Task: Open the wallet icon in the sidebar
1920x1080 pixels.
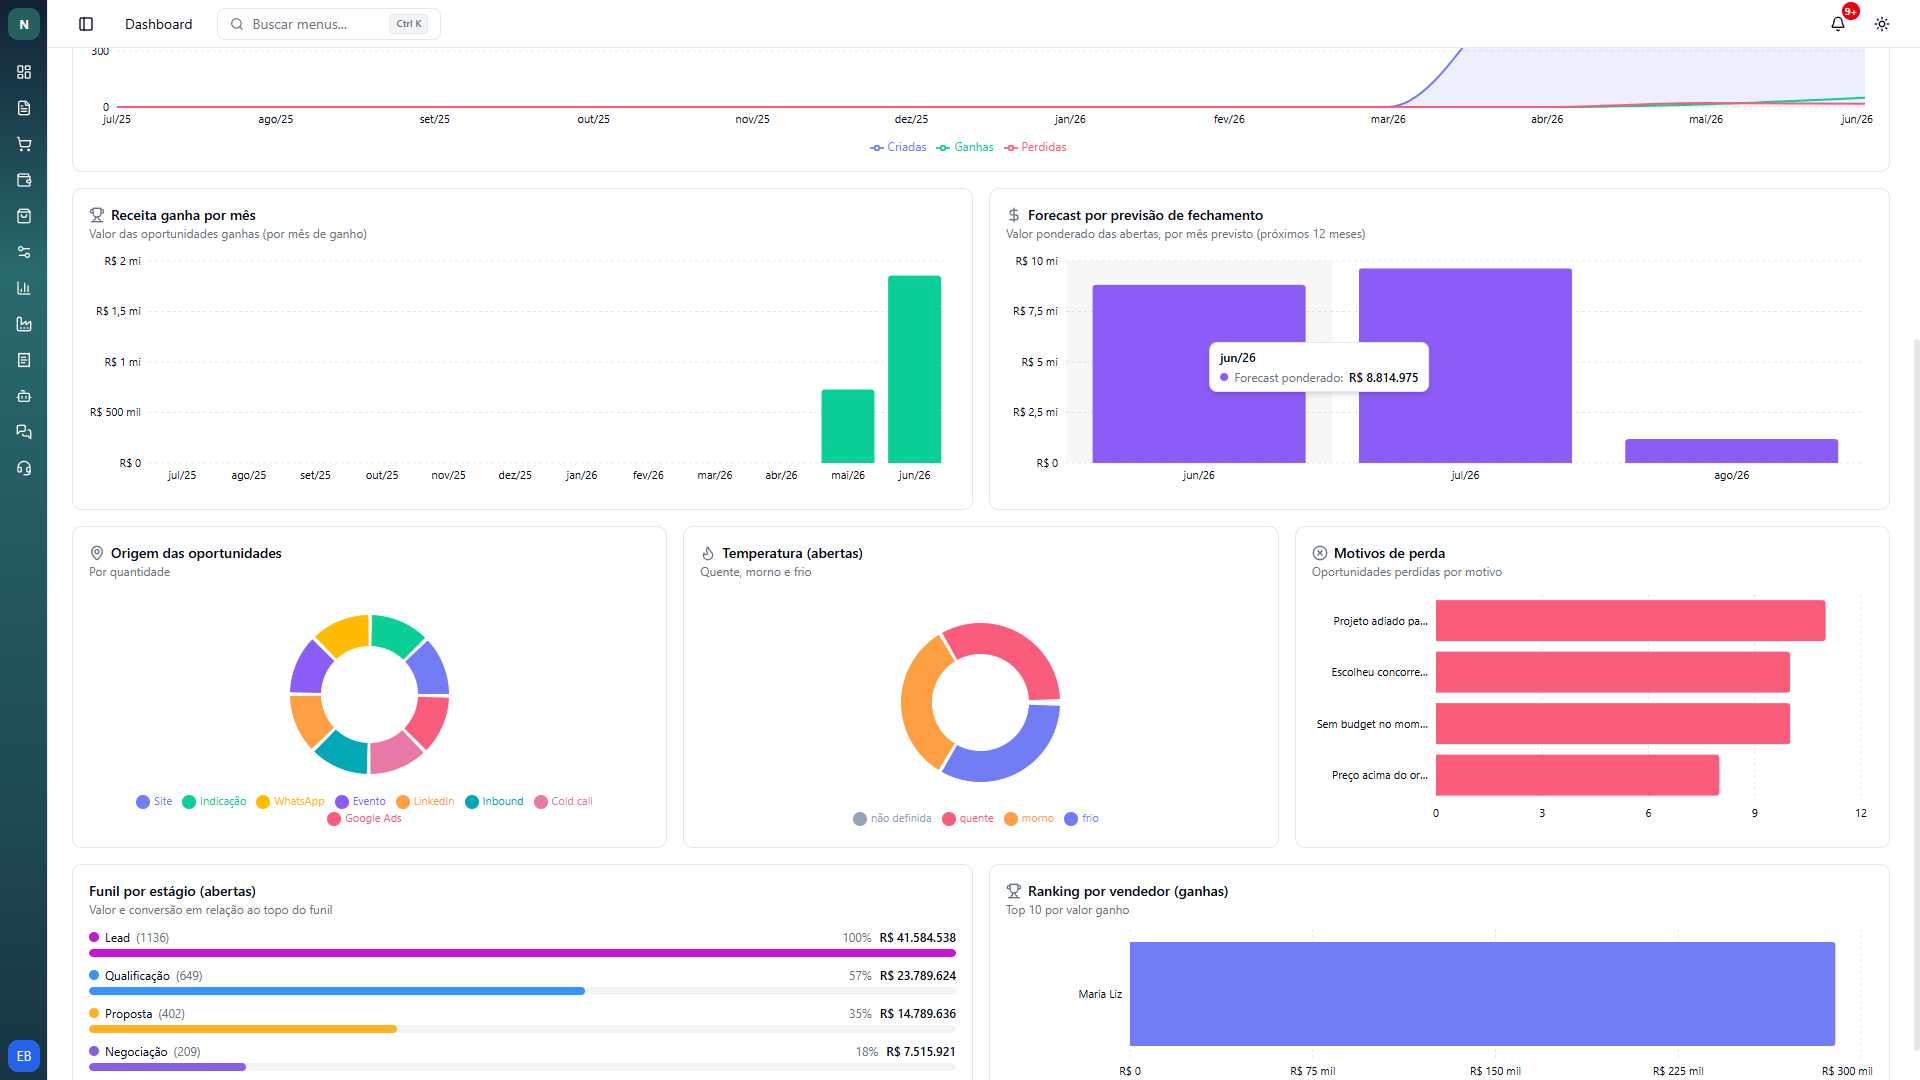Action: [x=24, y=180]
